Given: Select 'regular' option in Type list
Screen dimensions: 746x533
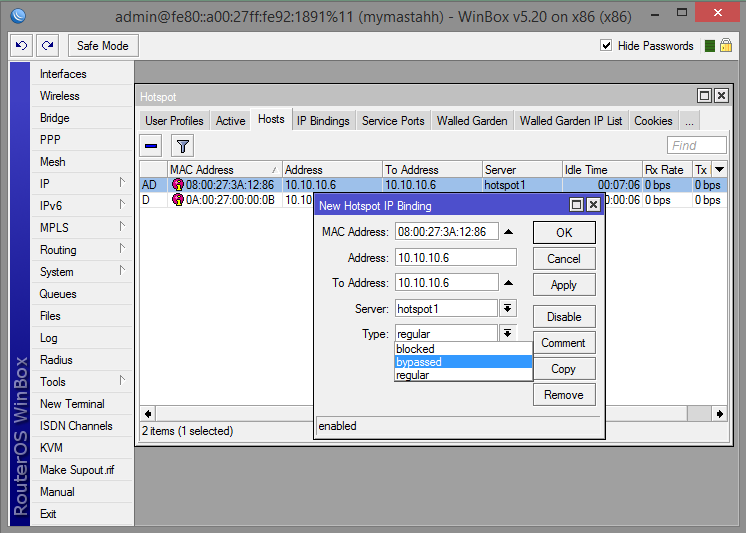Looking at the screenshot, I should [x=463, y=375].
